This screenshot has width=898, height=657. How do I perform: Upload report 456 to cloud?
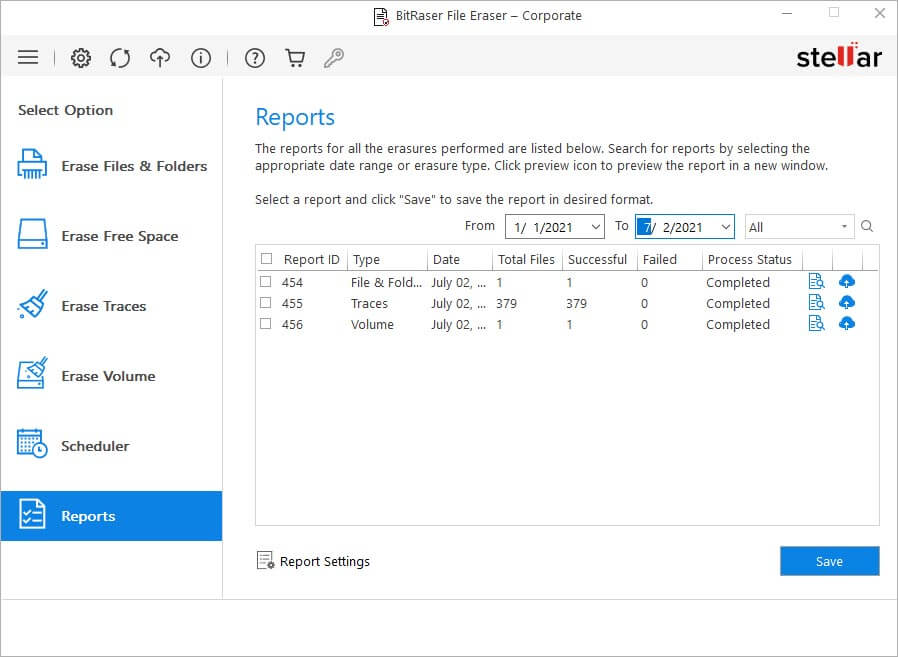(x=847, y=324)
